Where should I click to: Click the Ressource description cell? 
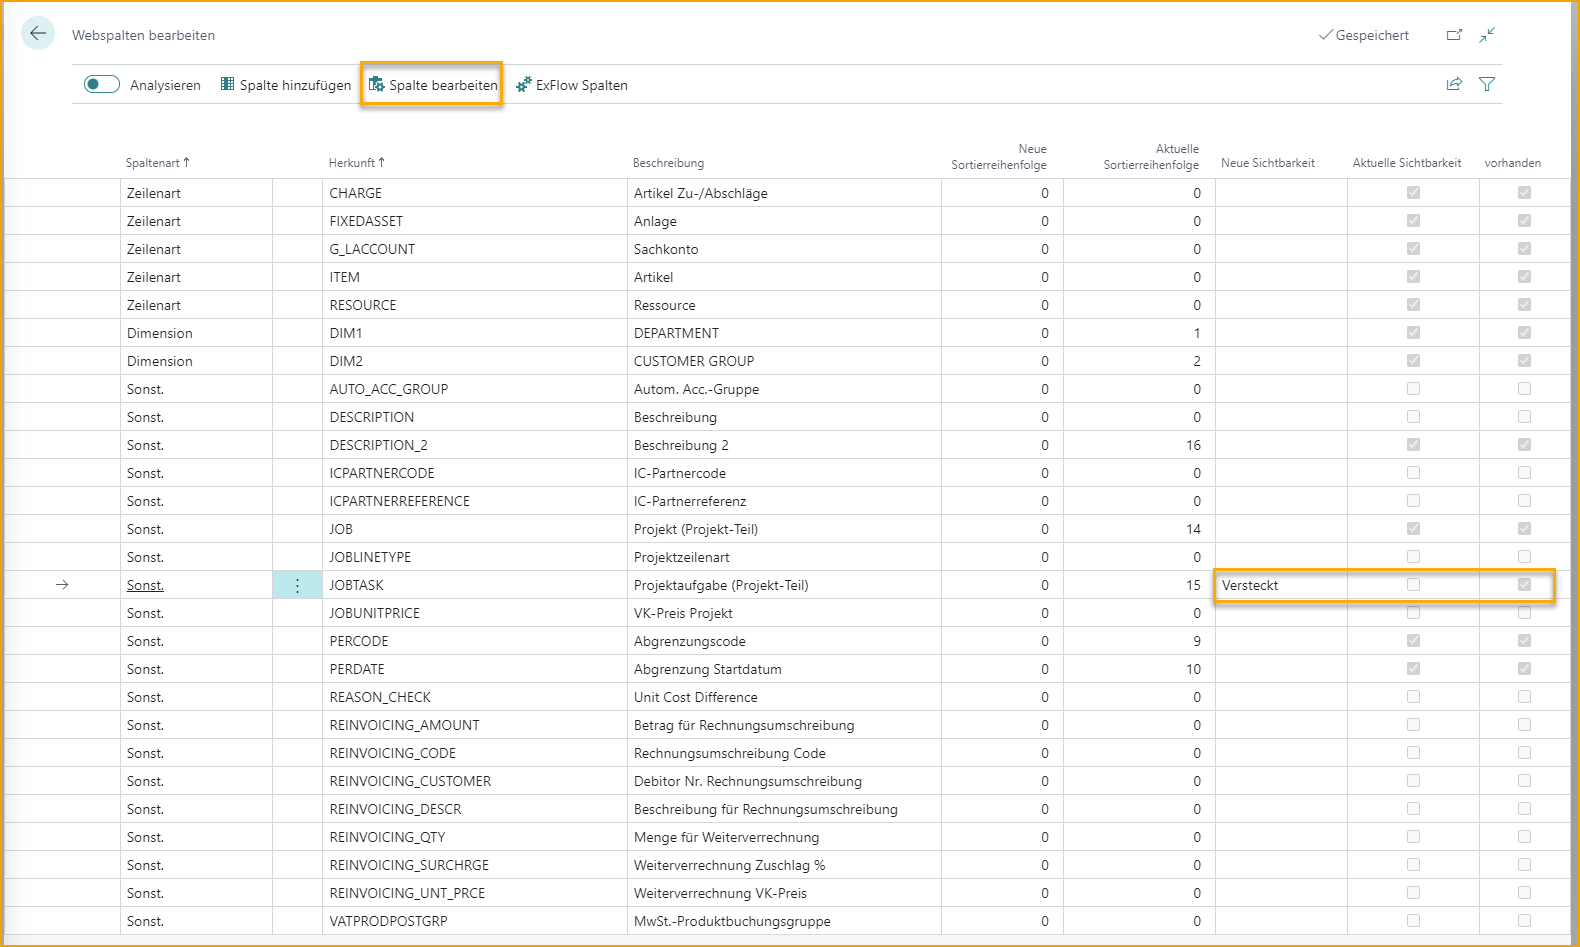coord(784,305)
